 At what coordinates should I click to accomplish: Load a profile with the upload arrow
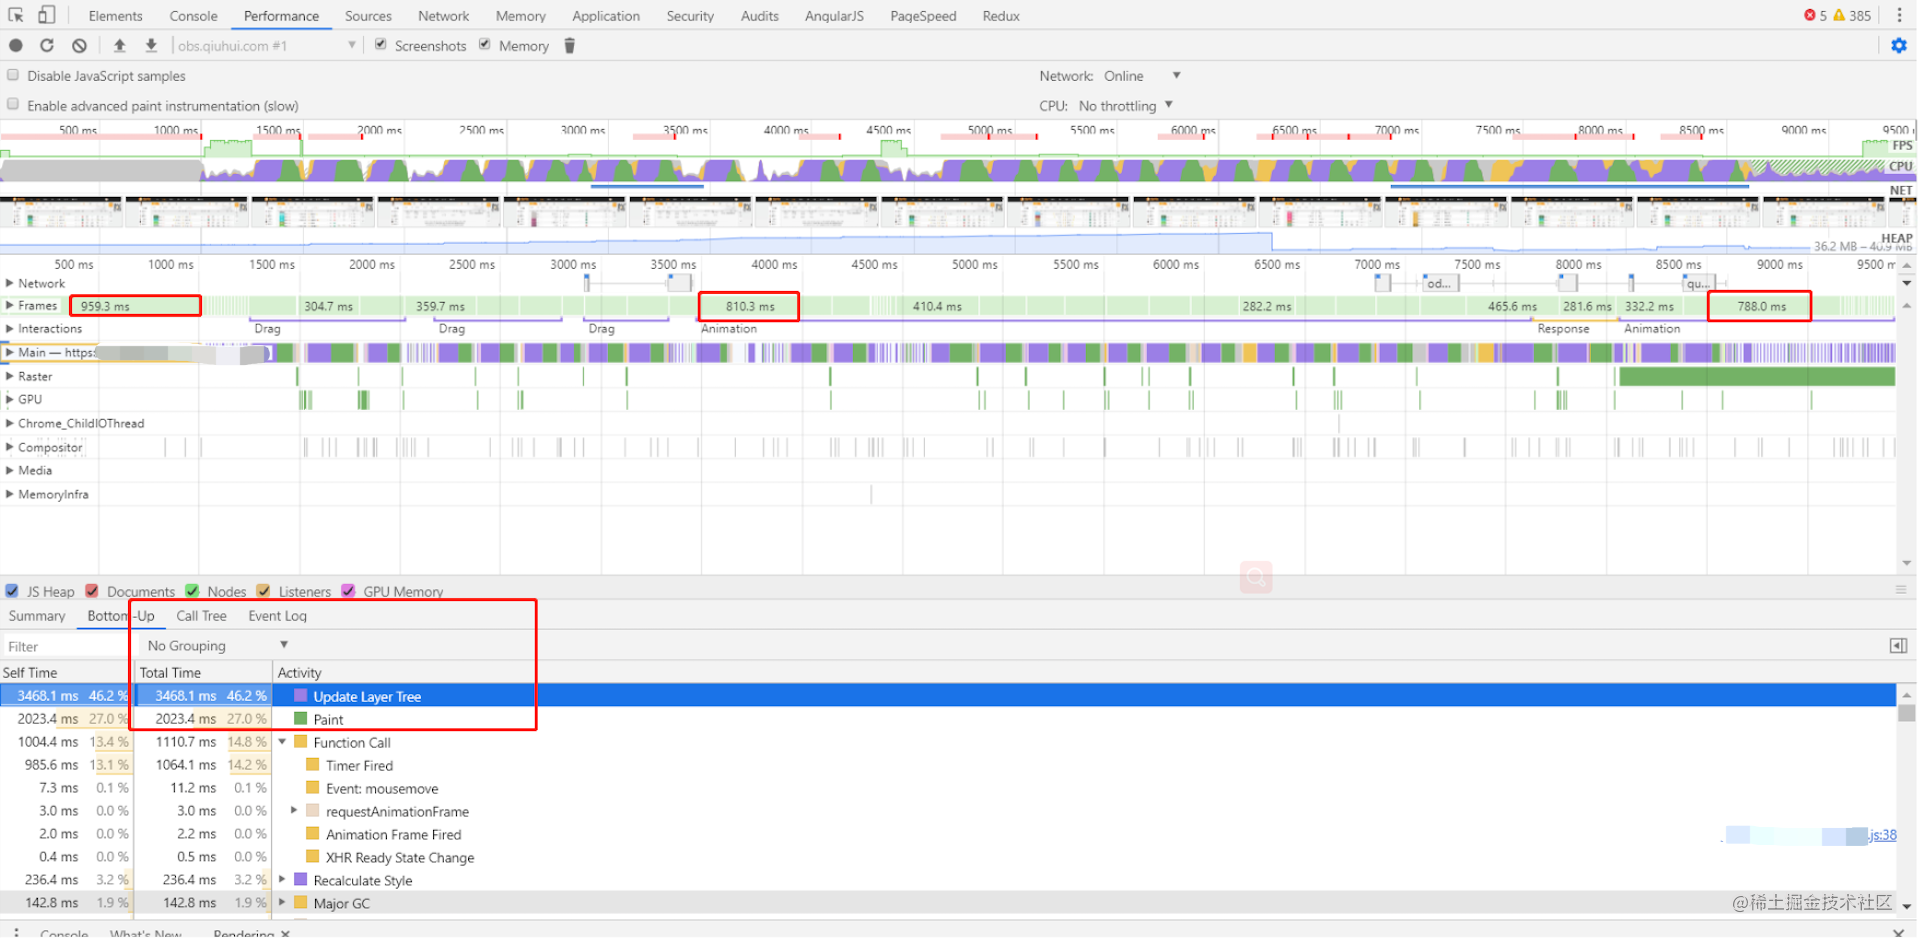[119, 45]
